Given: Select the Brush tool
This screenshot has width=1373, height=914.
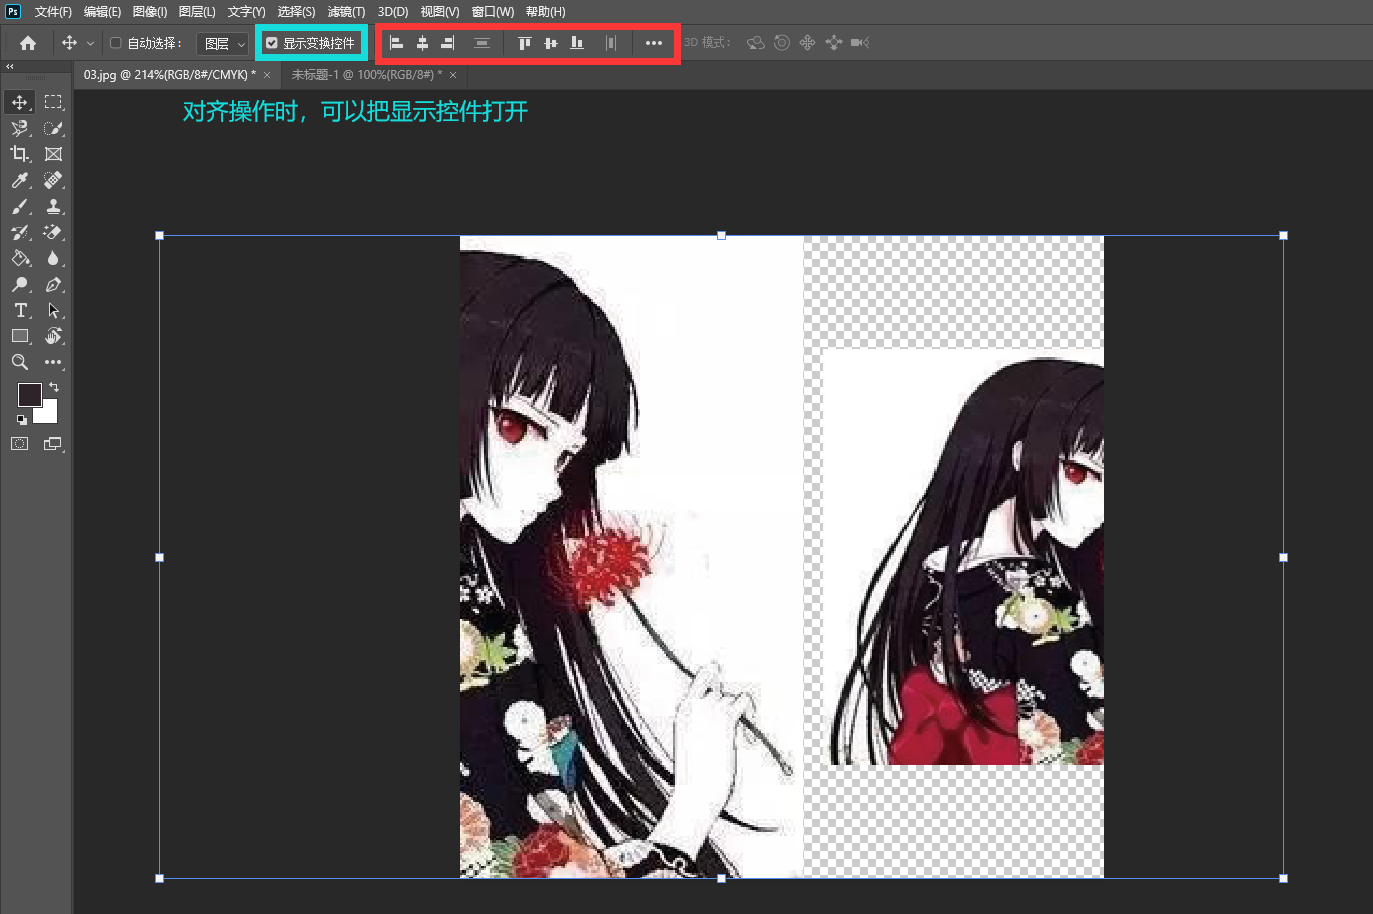Looking at the screenshot, I should 20,206.
